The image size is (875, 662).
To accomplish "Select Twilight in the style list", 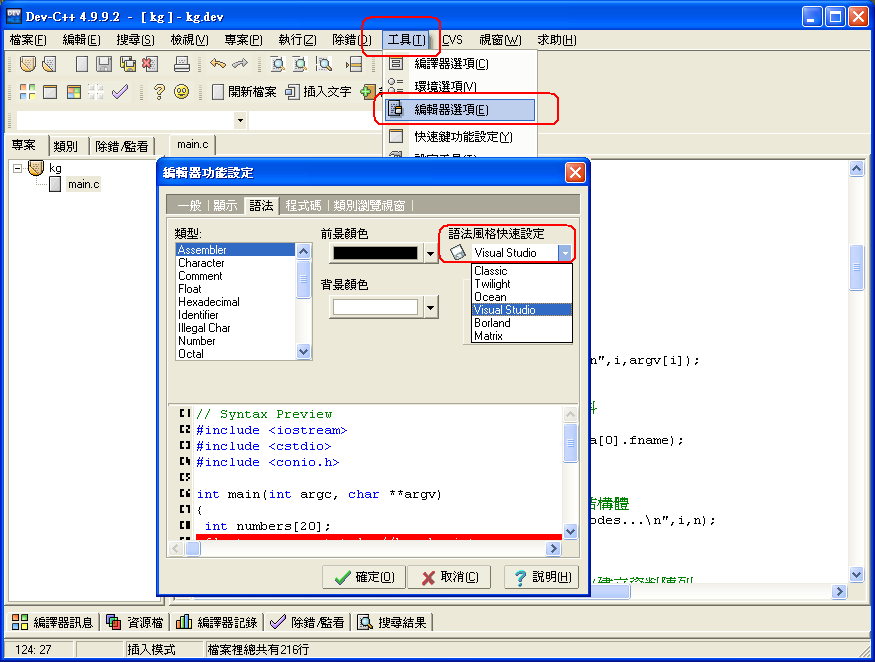I will point(522,284).
